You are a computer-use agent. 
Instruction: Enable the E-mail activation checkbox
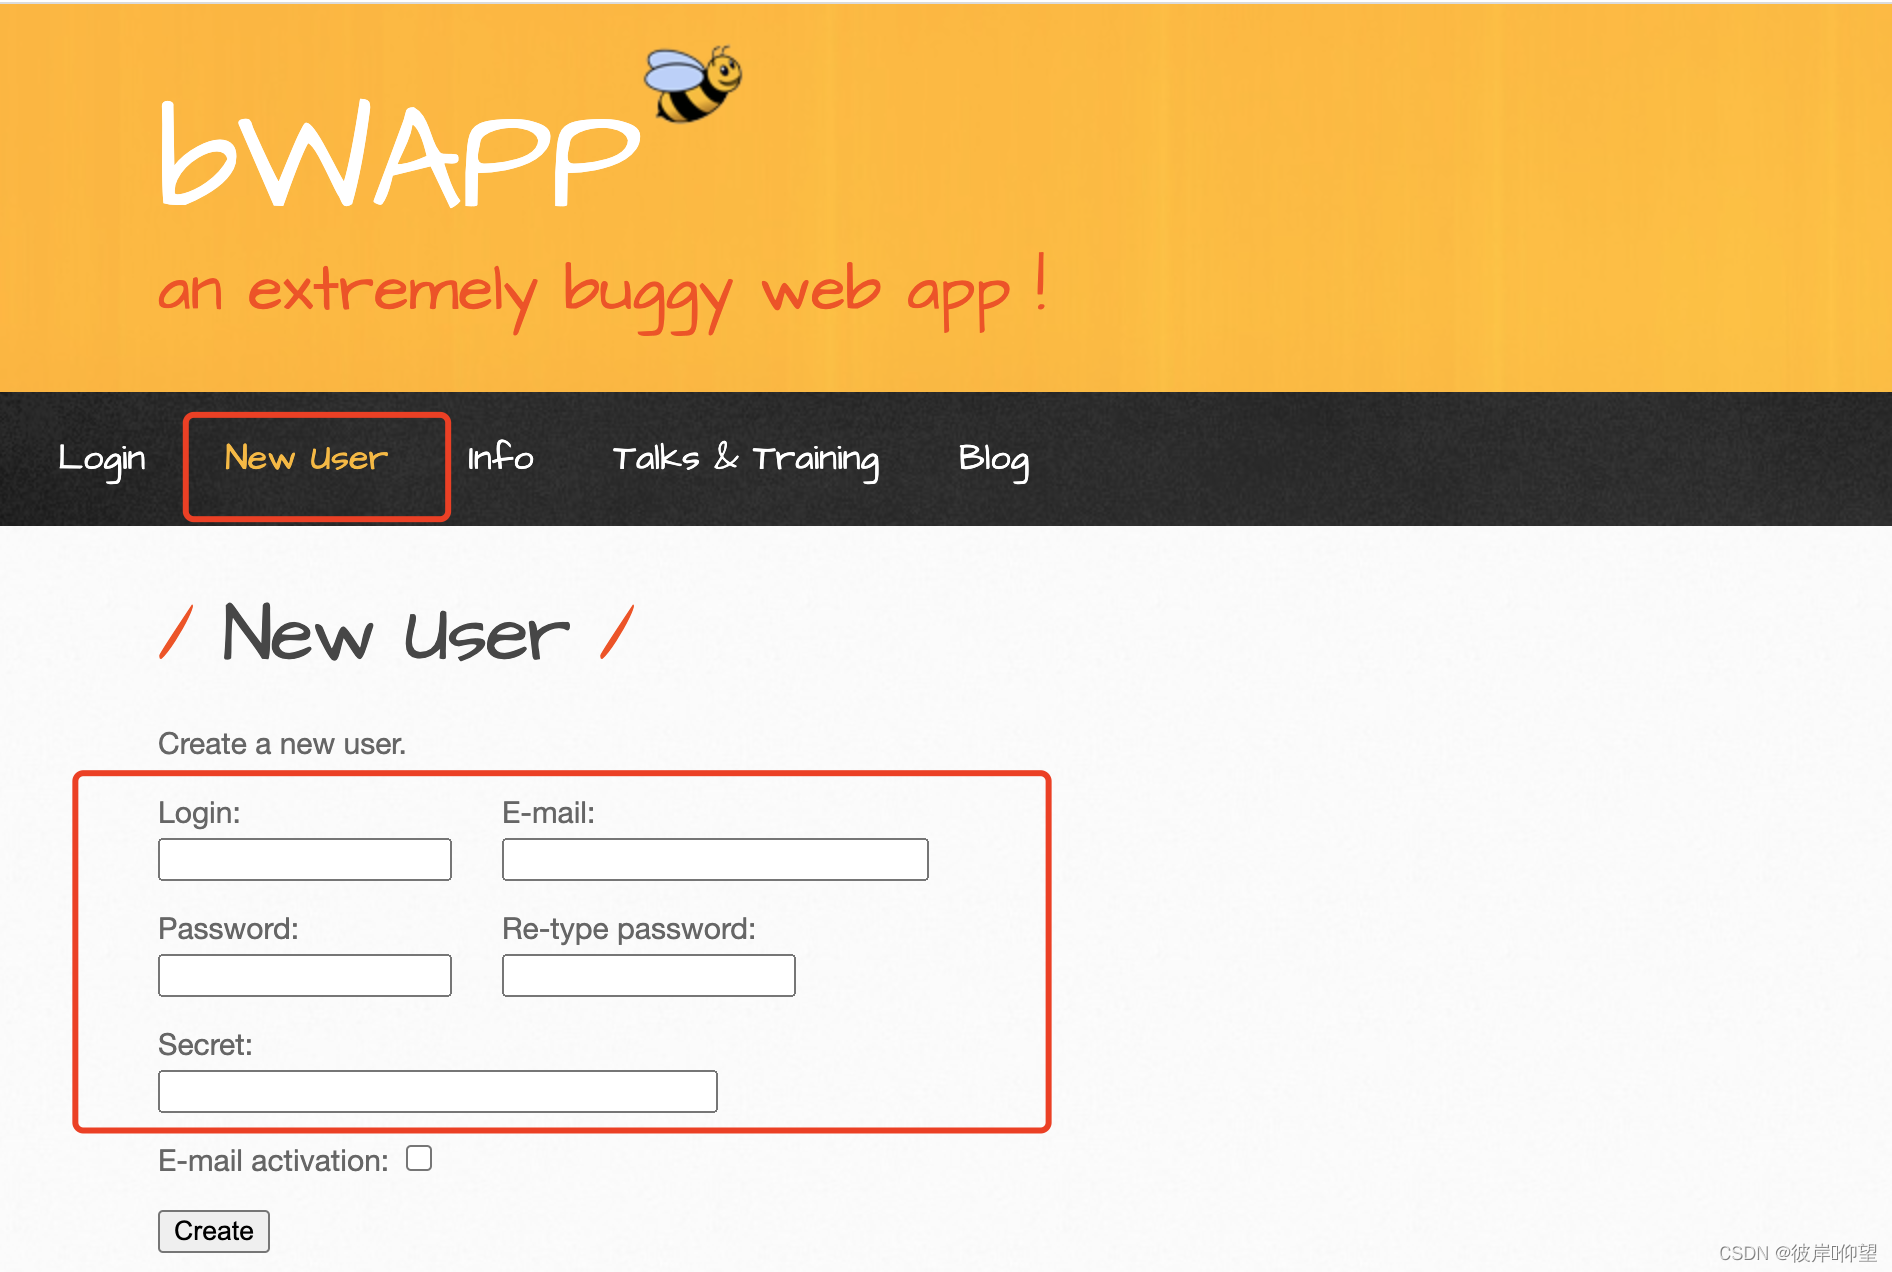click(x=419, y=1158)
